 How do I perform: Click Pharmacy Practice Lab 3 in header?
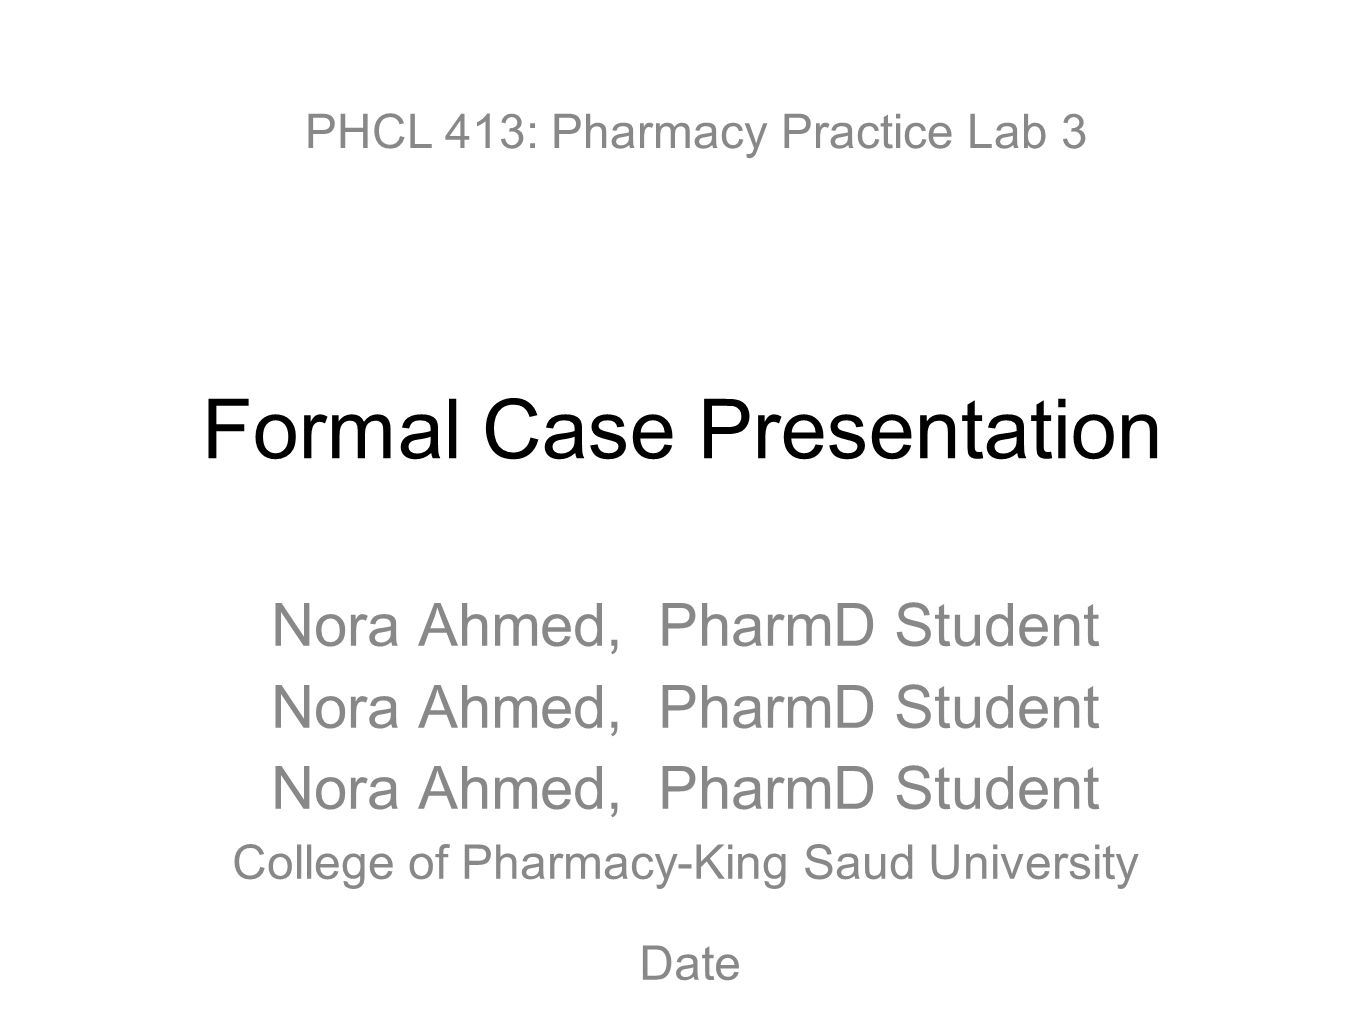point(819,132)
